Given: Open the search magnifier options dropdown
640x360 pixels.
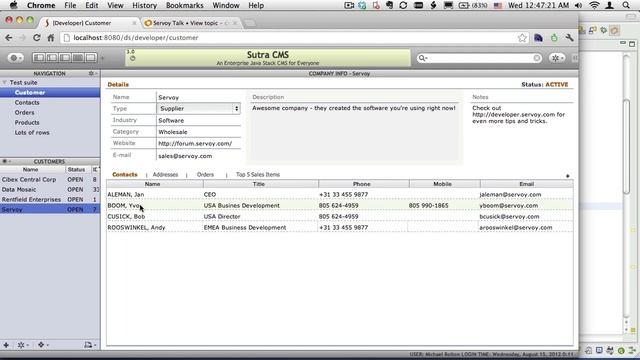Looking at the screenshot, I should (422, 58).
